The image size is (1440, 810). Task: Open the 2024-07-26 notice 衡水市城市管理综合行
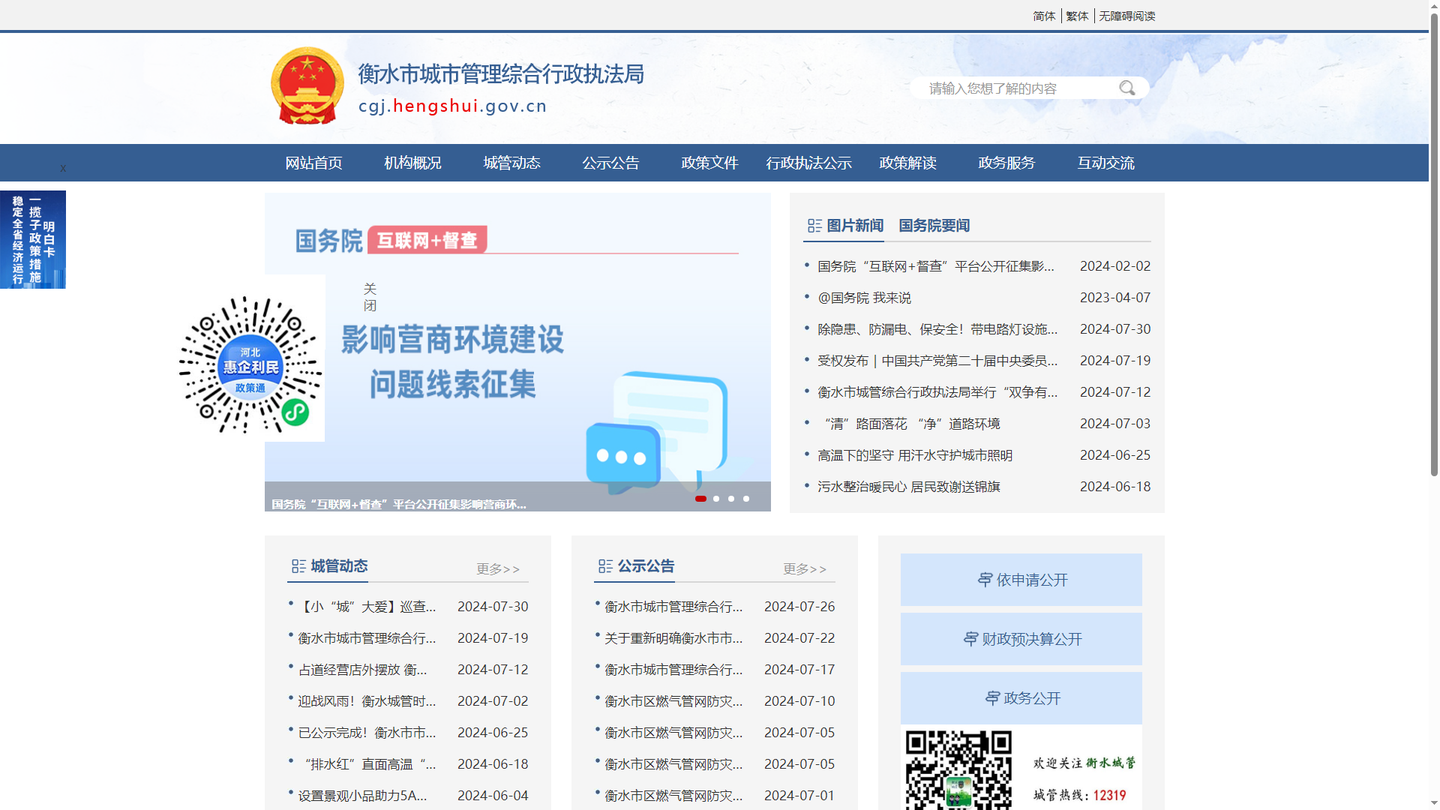coord(674,607)
